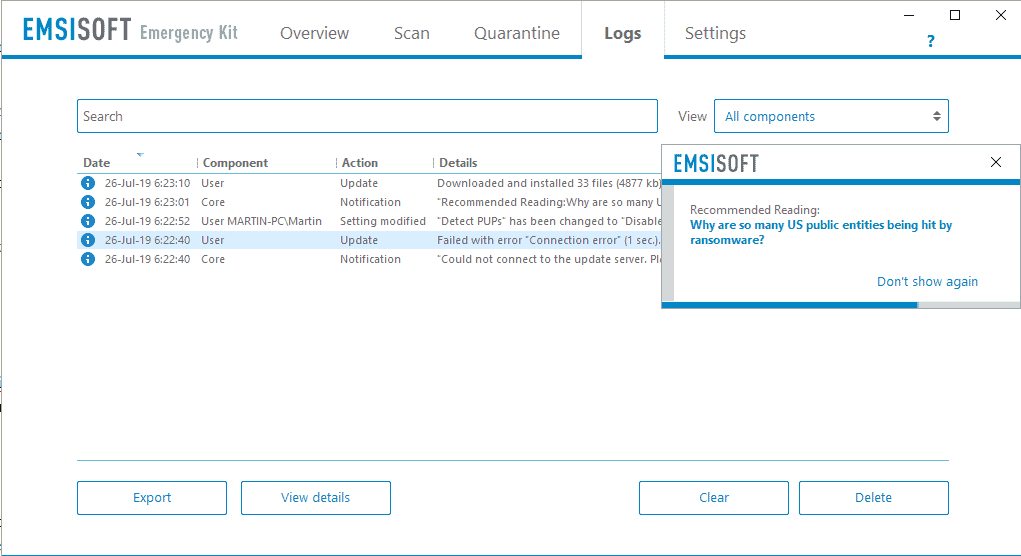Screen dimensions: 1021x556
Task: Click info icon of 6:22:40 Core entry
Action: pos(88,258)
